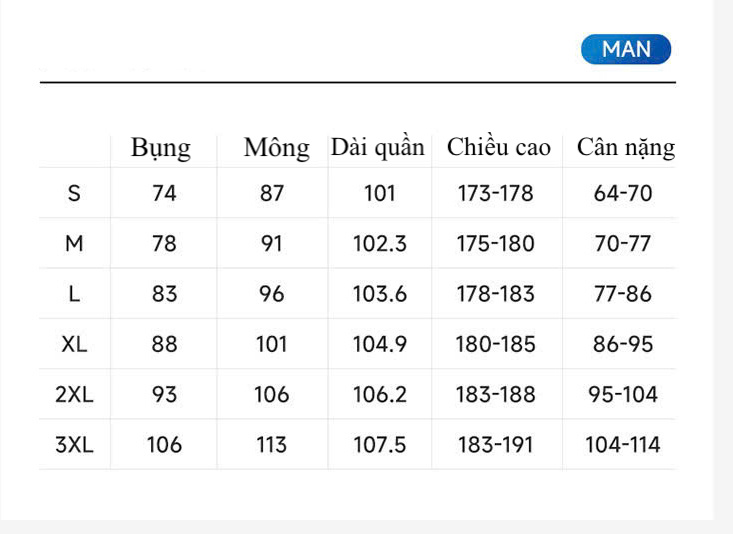Select the S size row label
Screen dimensions: 733x534
(x=74, y=194)
